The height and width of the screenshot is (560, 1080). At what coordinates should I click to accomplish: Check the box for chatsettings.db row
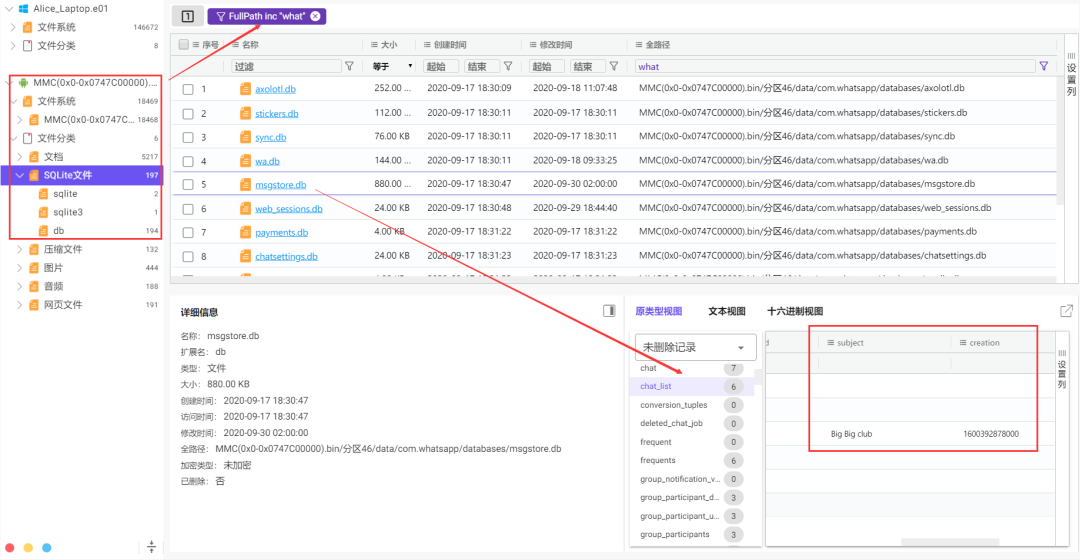tap(188, 257)
